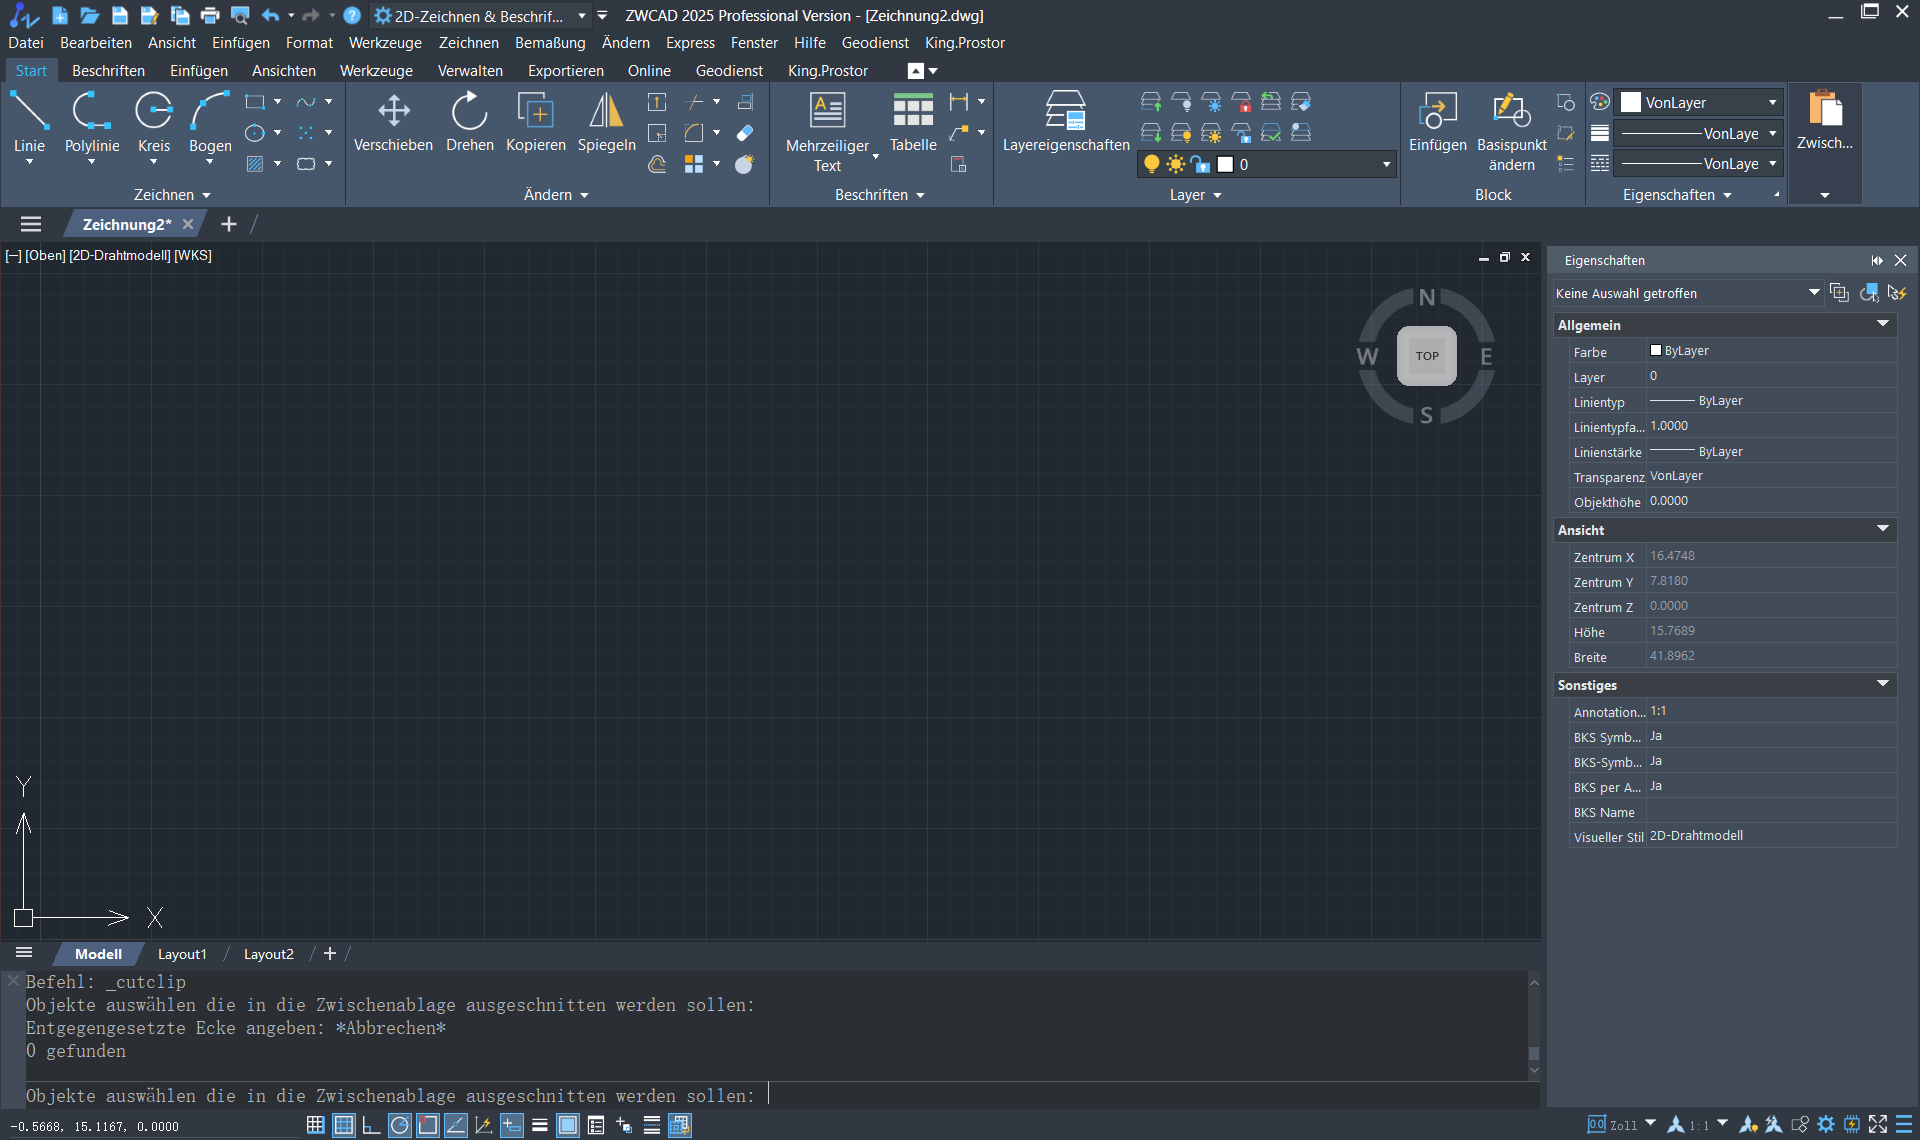Switch to the Layout1 tab
This screenshot has width=1920, height=1140.
coord(182,954)
